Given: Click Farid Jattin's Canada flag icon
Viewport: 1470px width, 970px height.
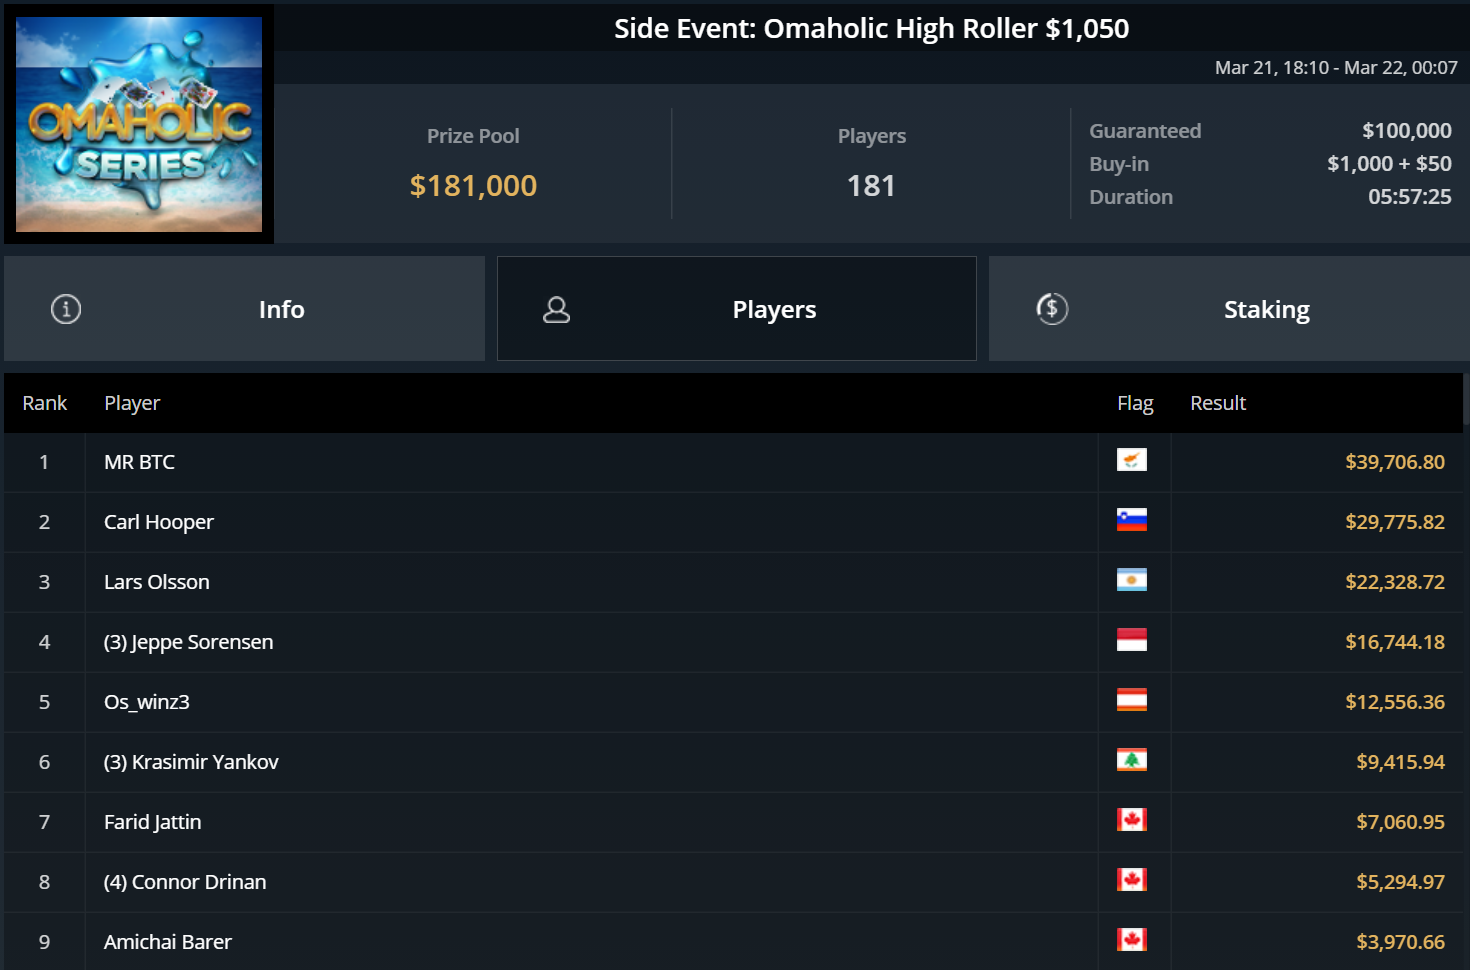Looking at the screenshot, I should (x=1131, y=820).
